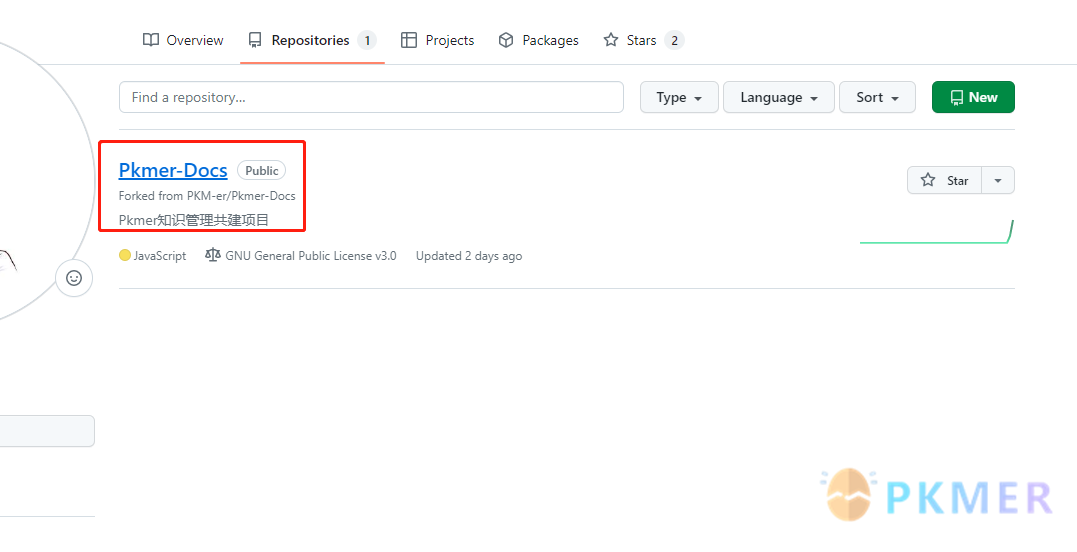Open the Pkmer-Docs repository link
The width and height of the screenshot is (1077, 552).
pyautogui.click(x=173, y=170)
